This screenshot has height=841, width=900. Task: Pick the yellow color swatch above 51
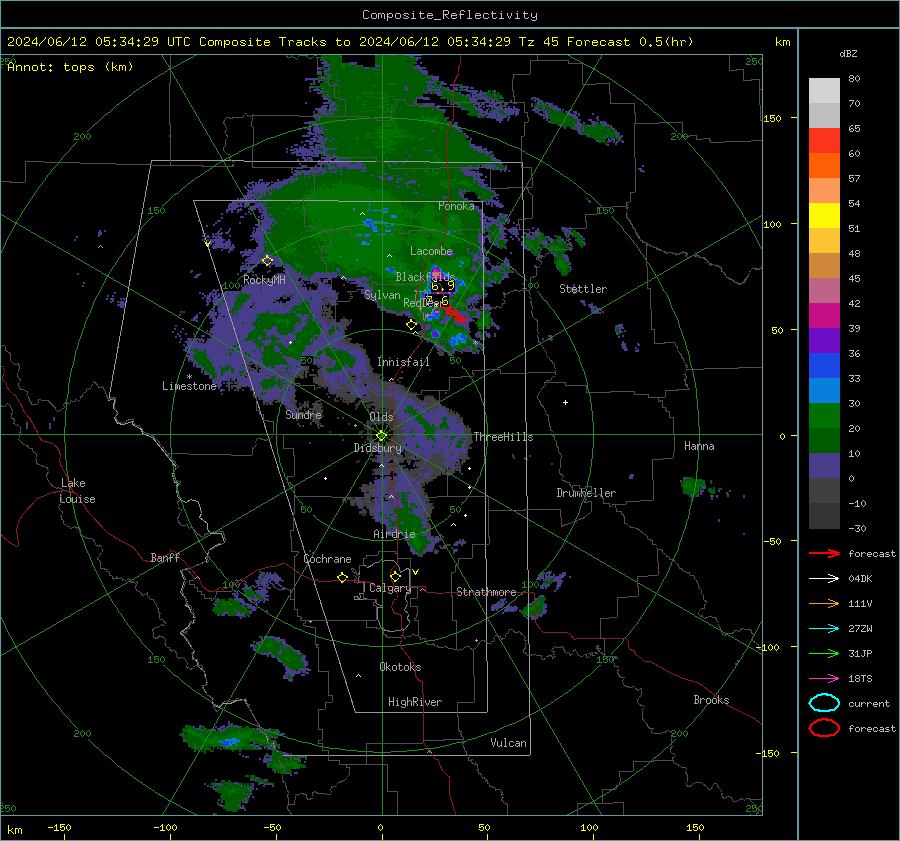(x=824, y=216)
